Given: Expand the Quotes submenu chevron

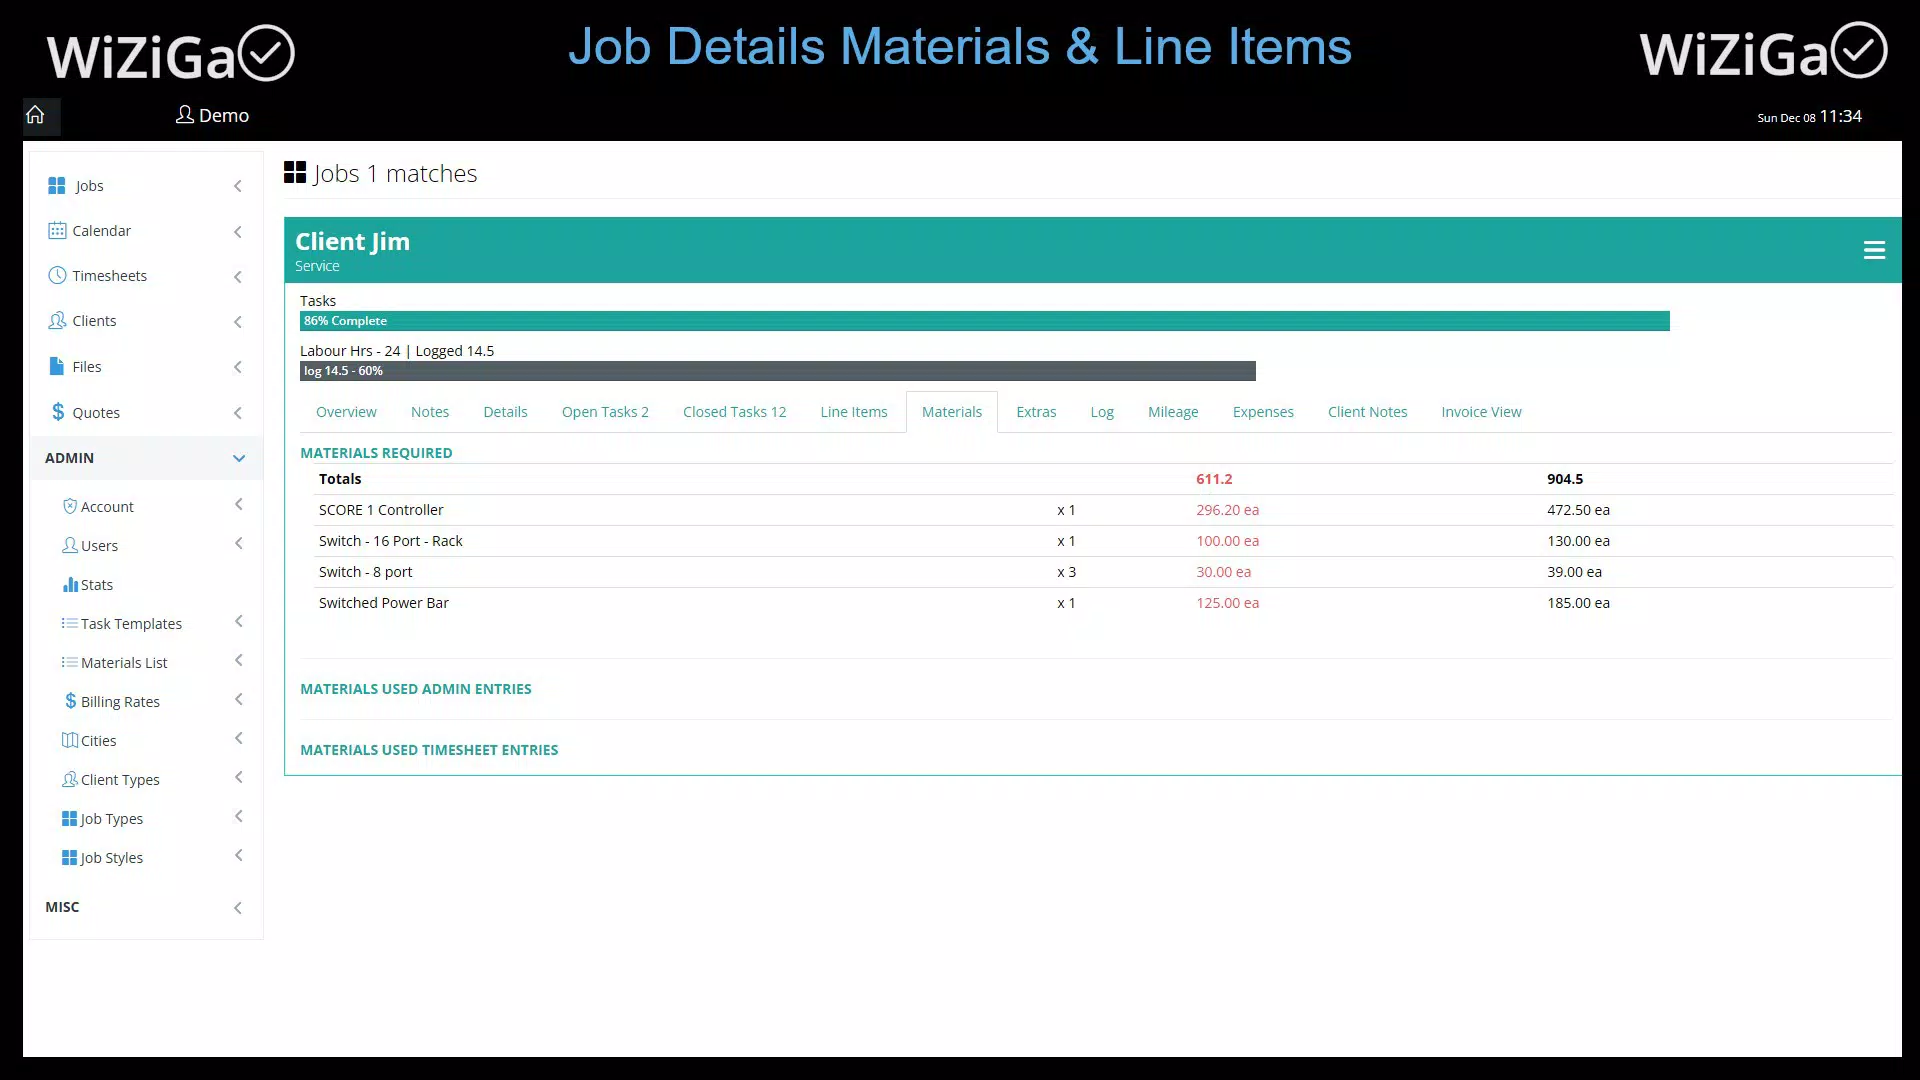Looking at the screenshot, I should tap(238, 413).
